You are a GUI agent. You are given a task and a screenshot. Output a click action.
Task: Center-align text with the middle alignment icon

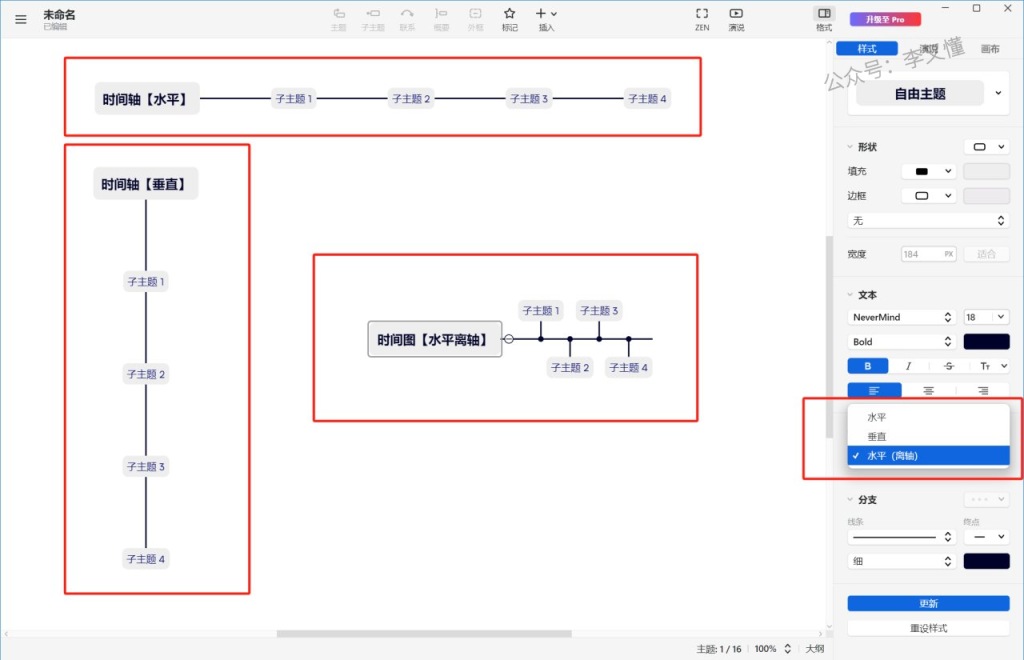[928, 391]
